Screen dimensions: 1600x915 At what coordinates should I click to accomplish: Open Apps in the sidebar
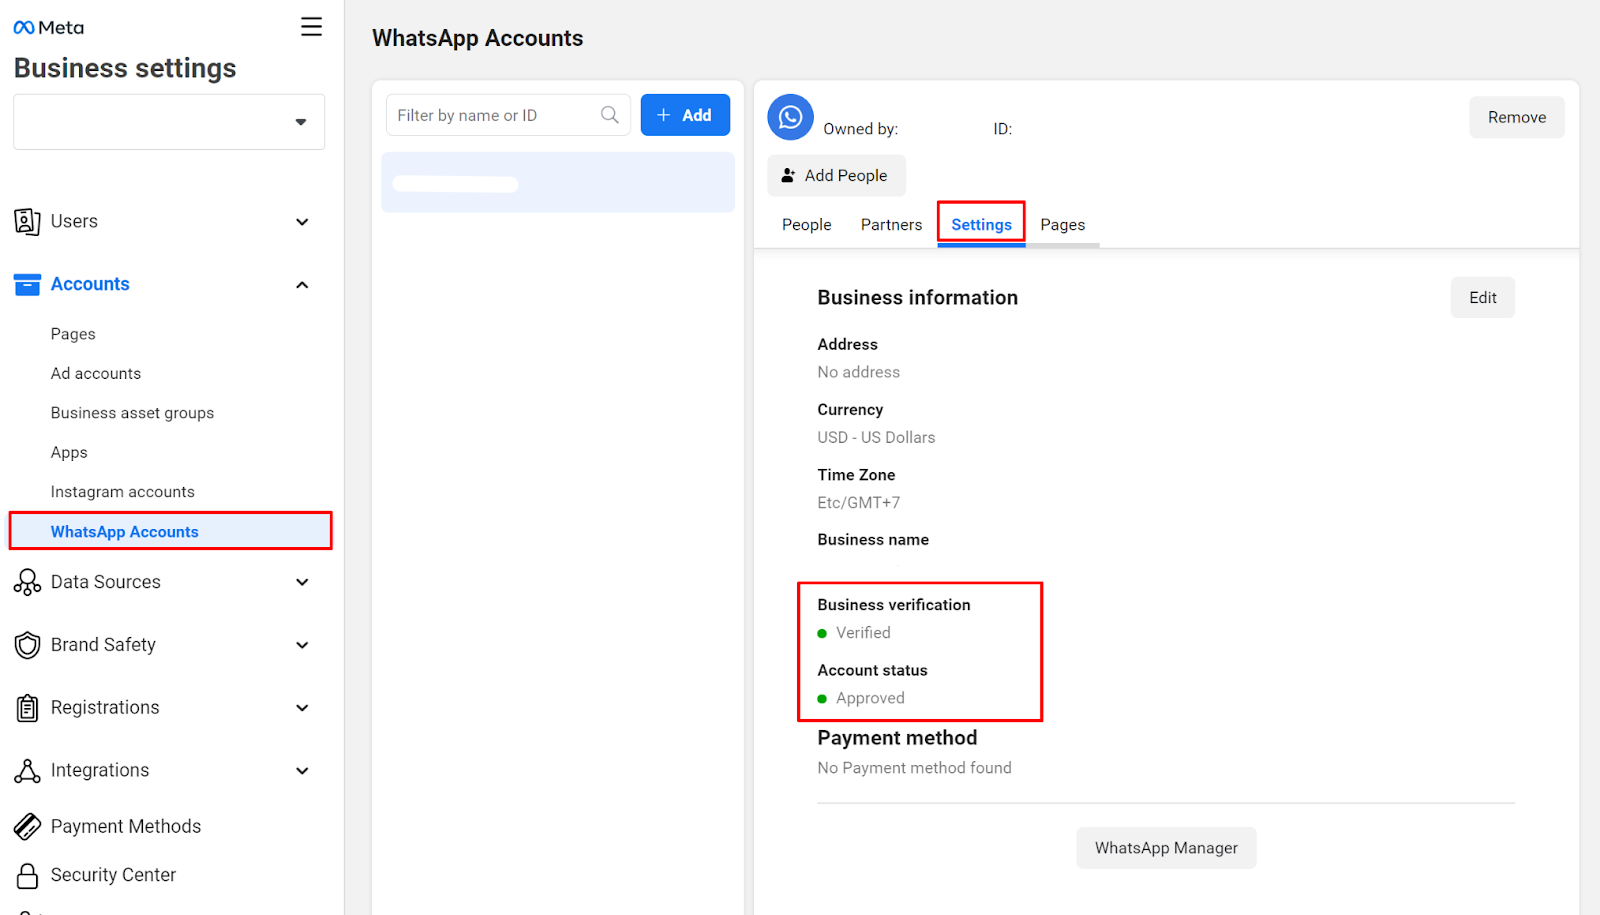click(69, 452)
